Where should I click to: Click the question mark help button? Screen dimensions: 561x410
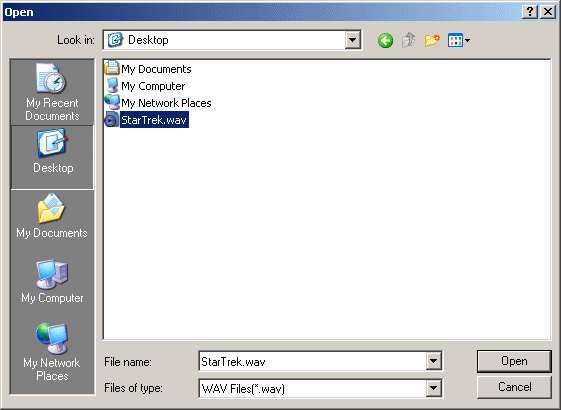click(x=530, y=12)
